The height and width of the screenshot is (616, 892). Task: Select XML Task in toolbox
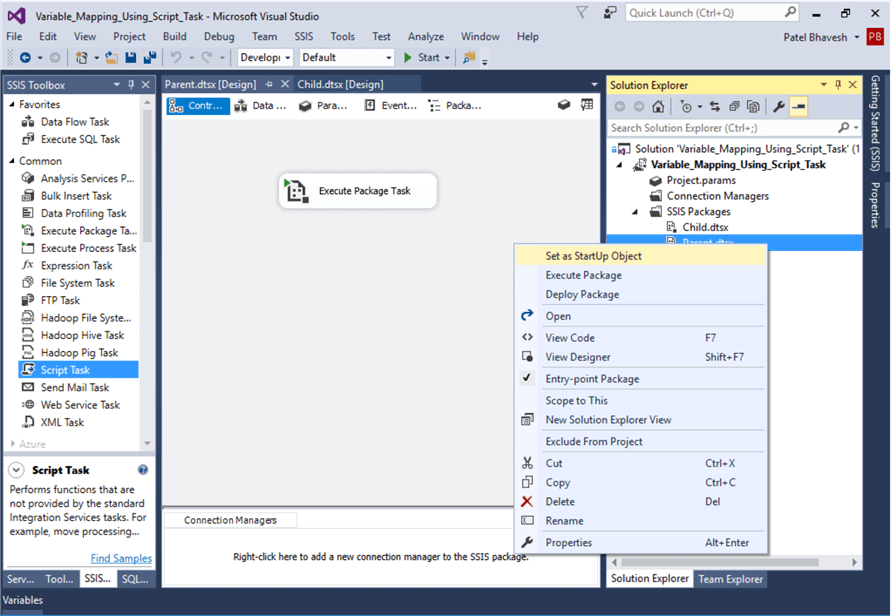point(62,422)
